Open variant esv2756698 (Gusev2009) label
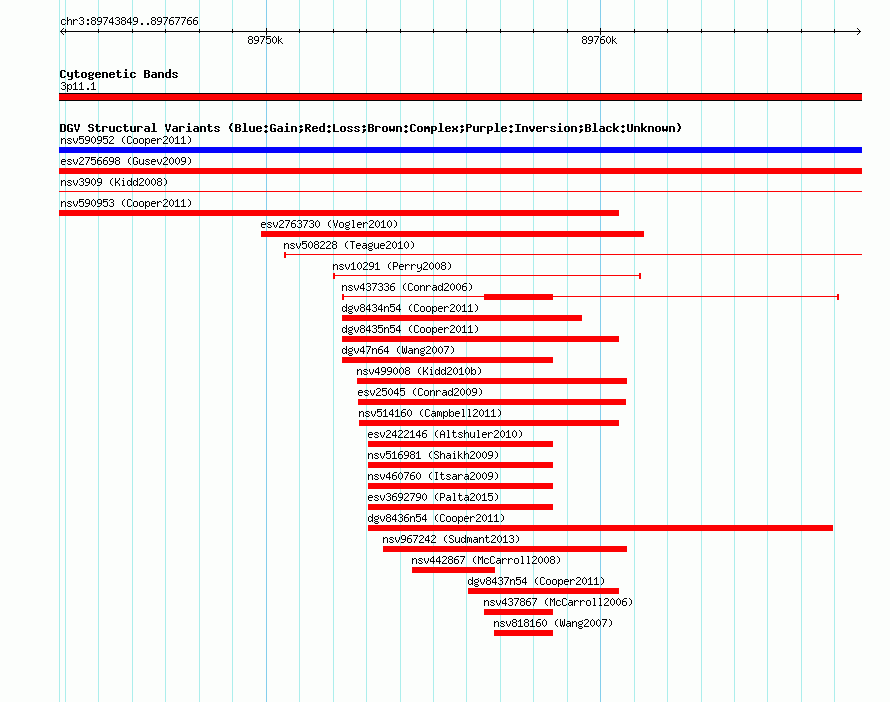Image resolution: width=890 pixels, height=702 pixels. tap(126, 161)
